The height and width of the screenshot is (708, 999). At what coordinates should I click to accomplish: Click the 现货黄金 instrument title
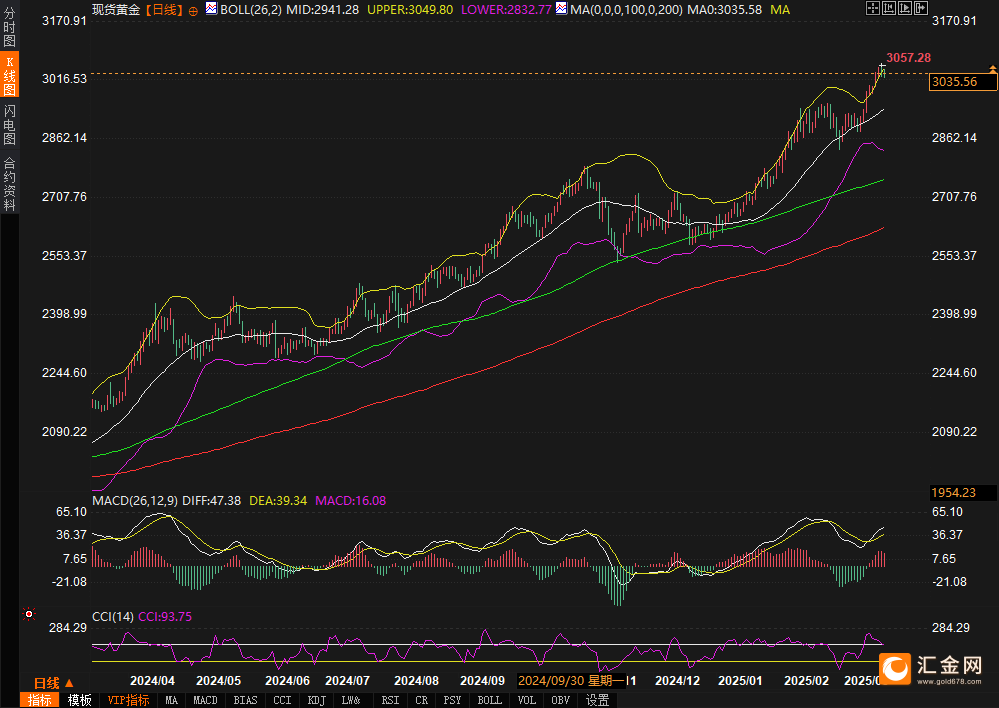coord(116,10)
